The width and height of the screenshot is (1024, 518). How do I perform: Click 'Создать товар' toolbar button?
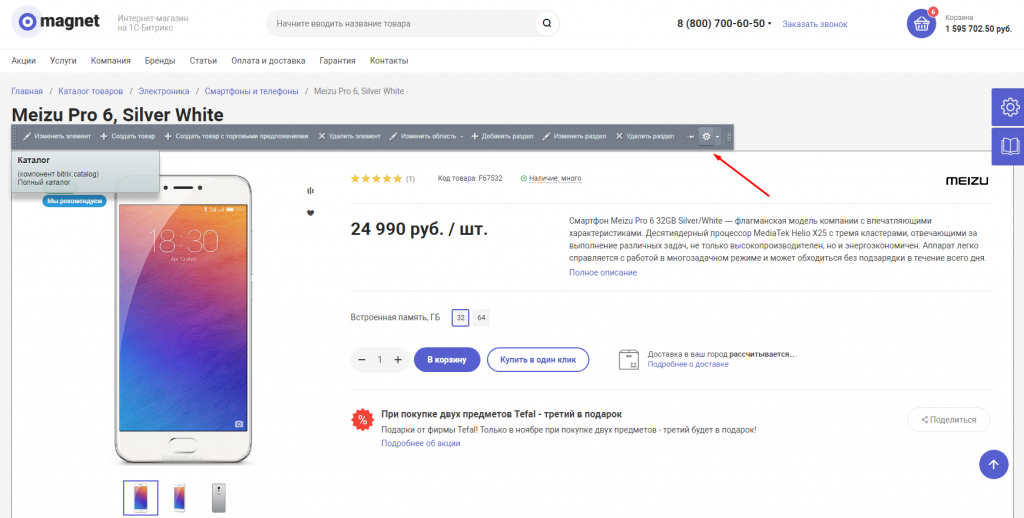(127, 137)
